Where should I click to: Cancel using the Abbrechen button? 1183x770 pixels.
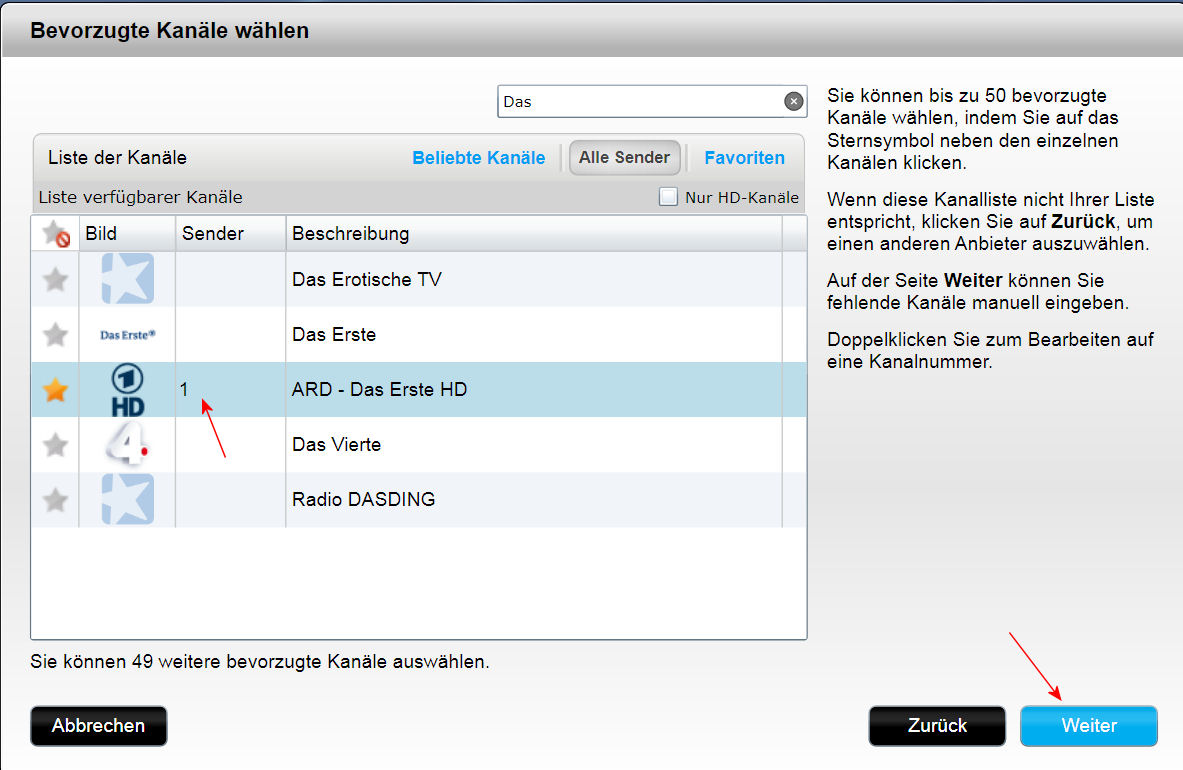point(99,726)
